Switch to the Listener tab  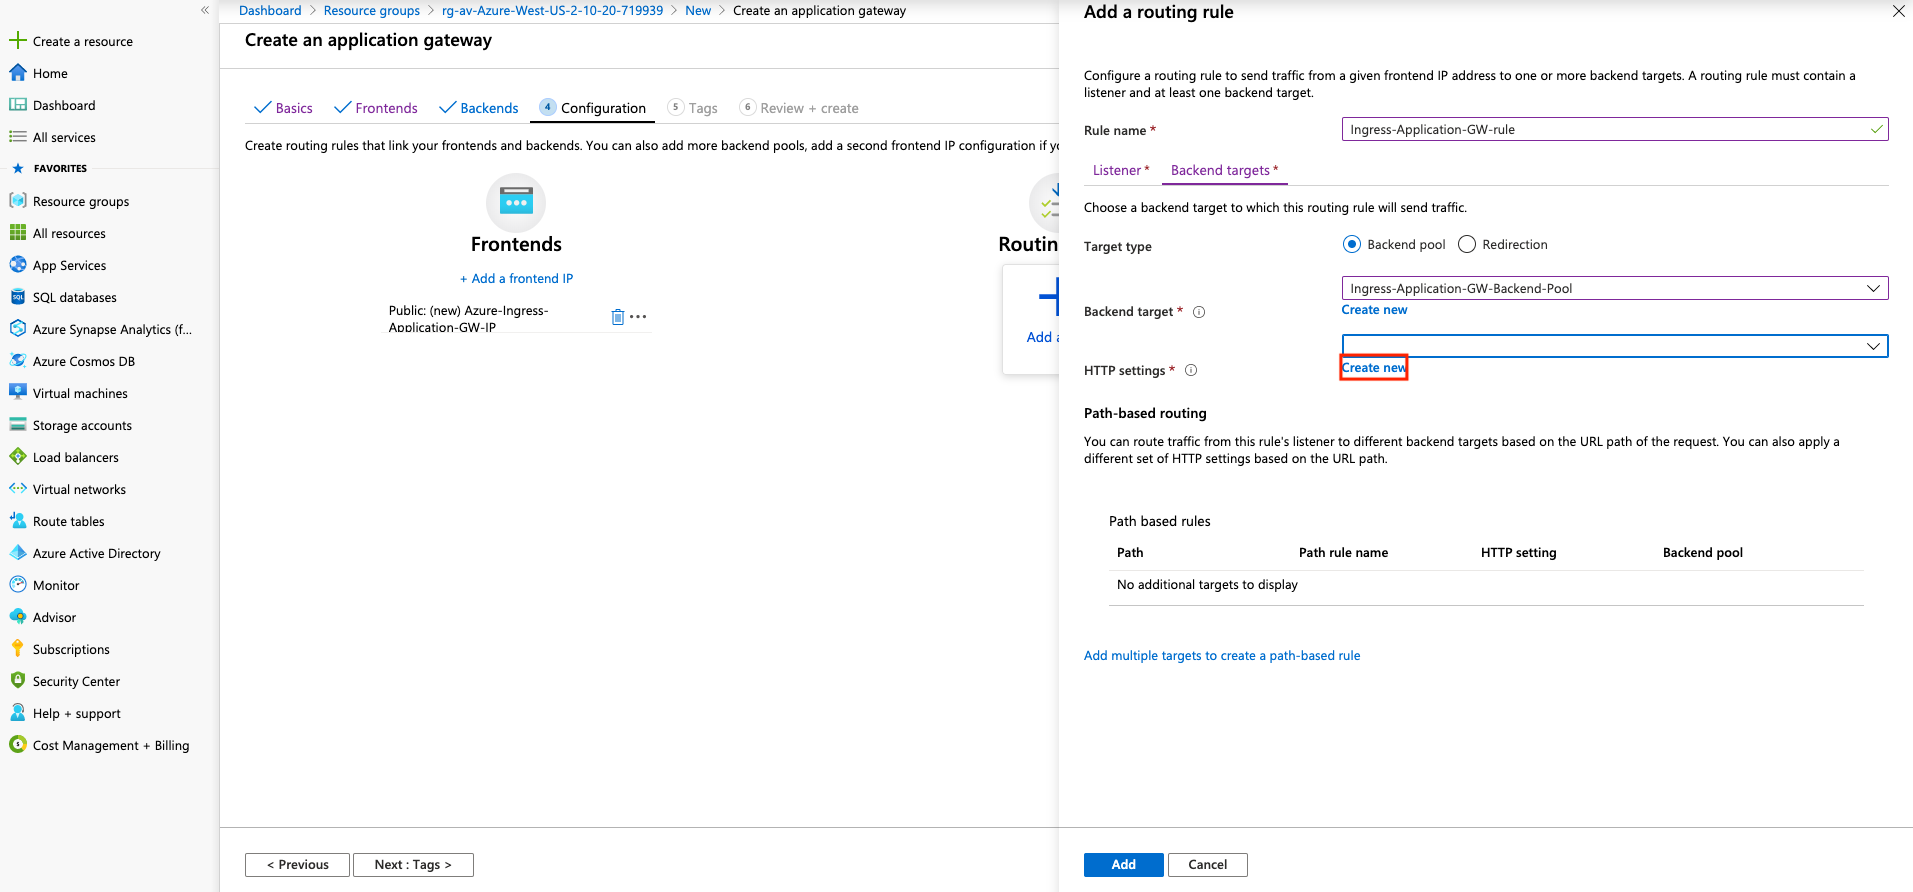(x=1120, y=171)
